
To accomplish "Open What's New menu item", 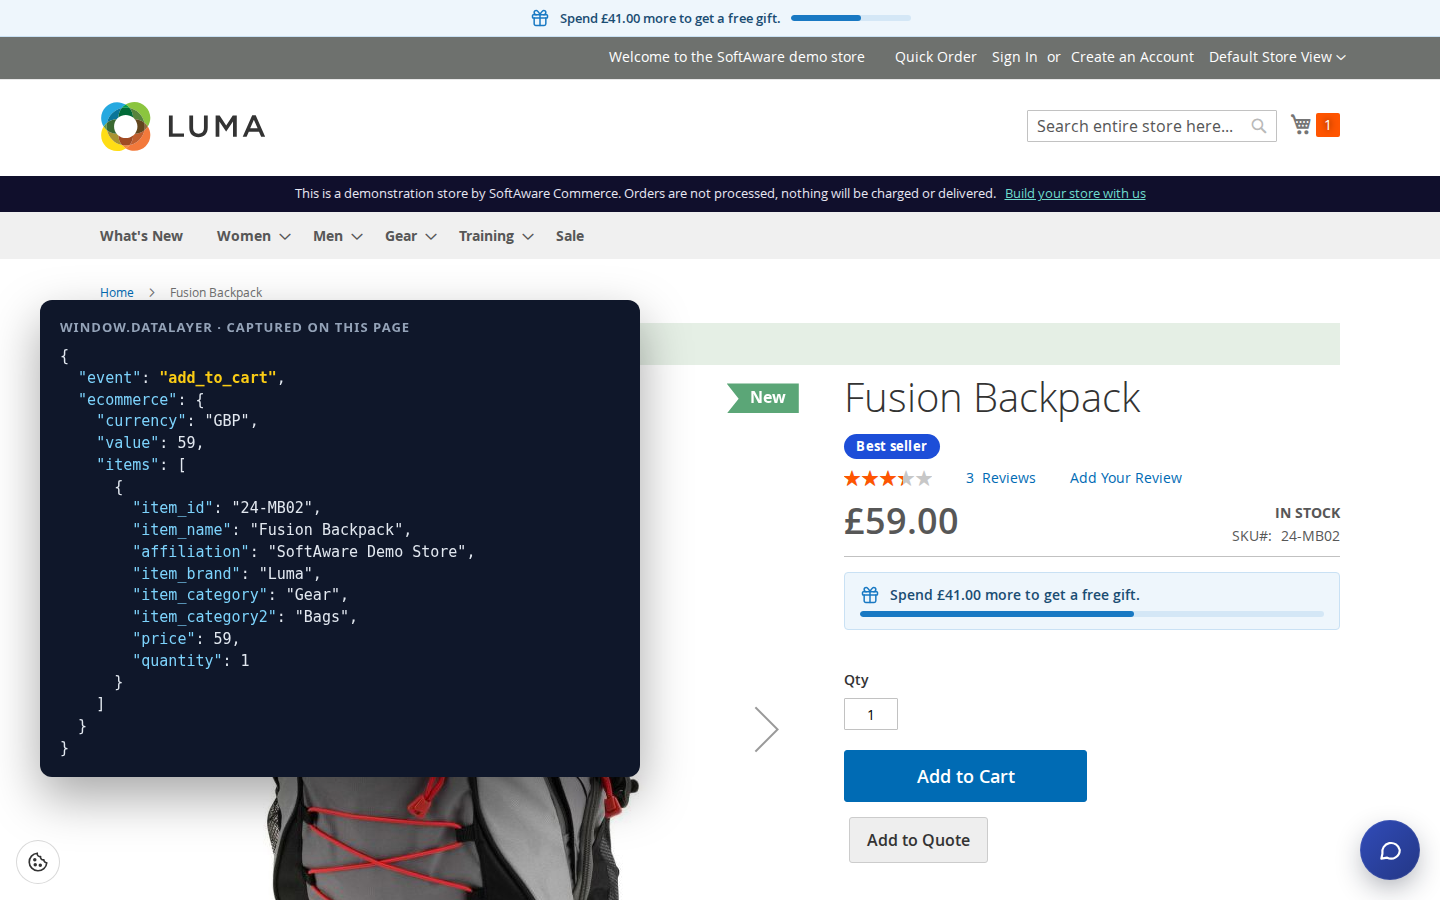I will pos(141,236).
